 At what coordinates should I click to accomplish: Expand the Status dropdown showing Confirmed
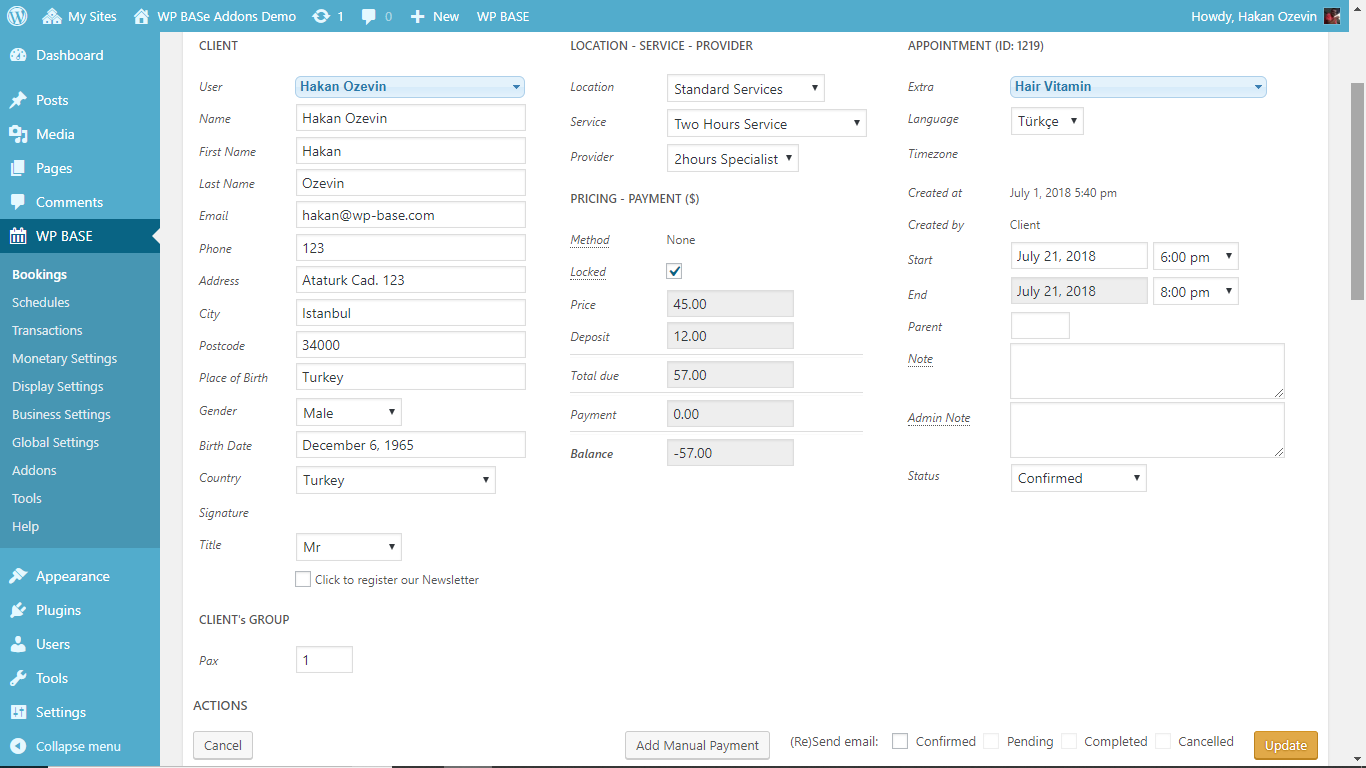coord(1078,478)
